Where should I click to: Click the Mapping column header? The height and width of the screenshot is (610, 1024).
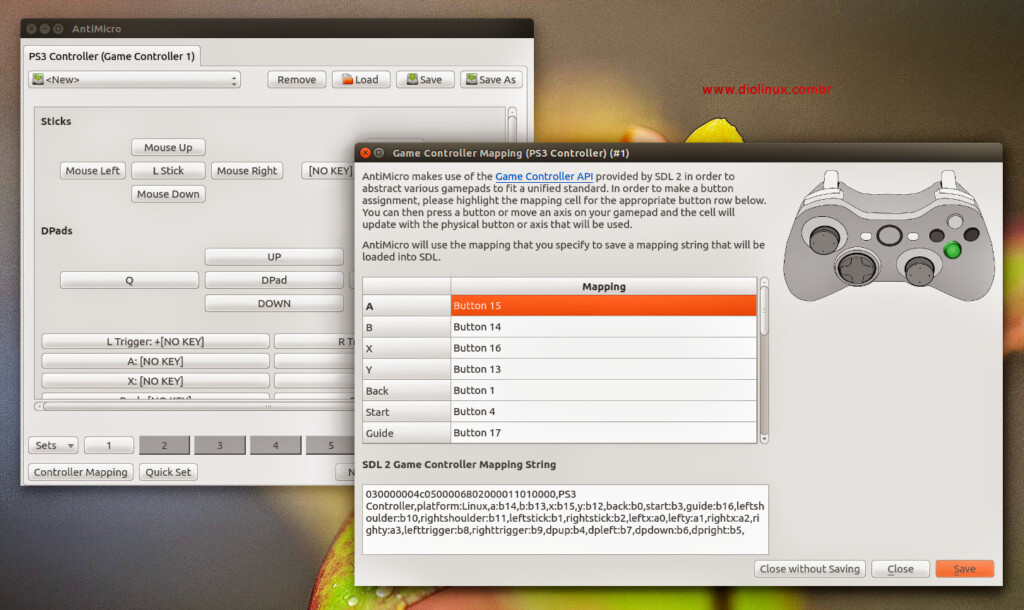603,286
